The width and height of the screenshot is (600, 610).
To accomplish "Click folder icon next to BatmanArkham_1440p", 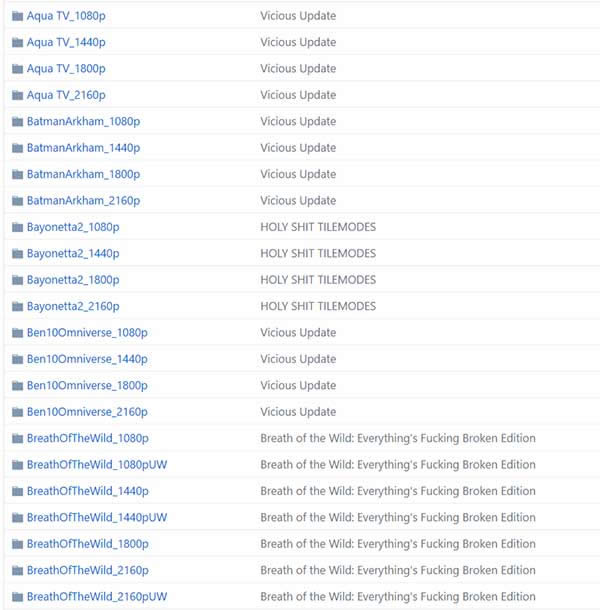I will click(x=17, y=148).
